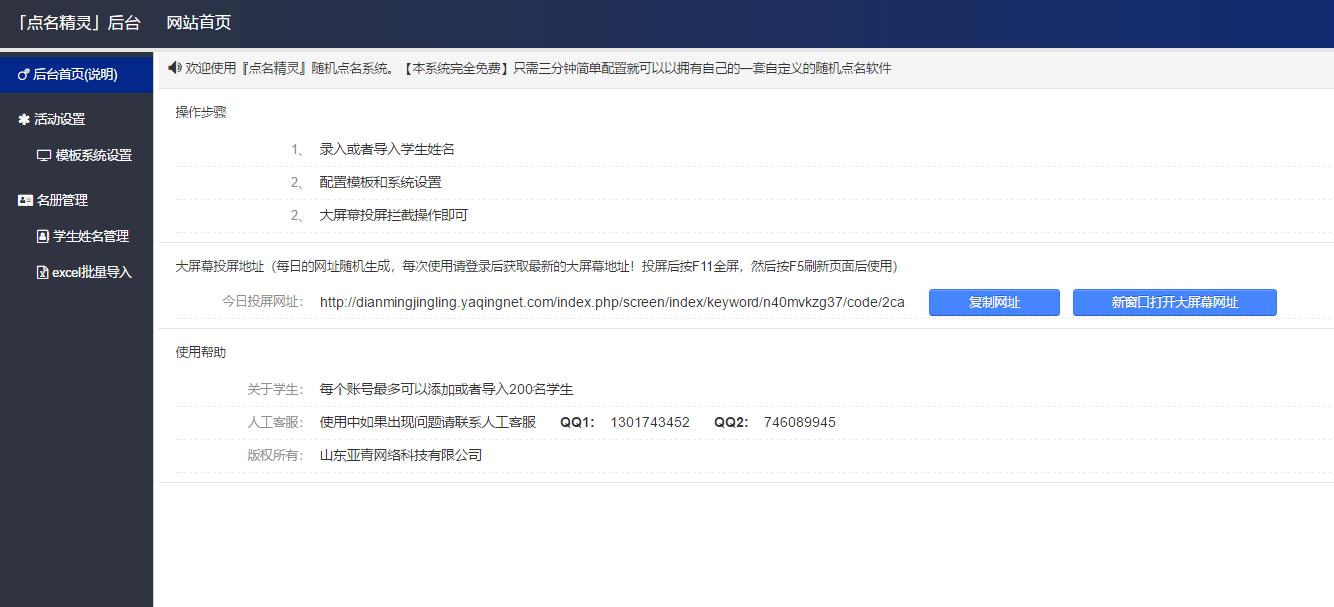Open the 学生姓名管理 page
Viewport: 1334px width, 607px height.
90,236
